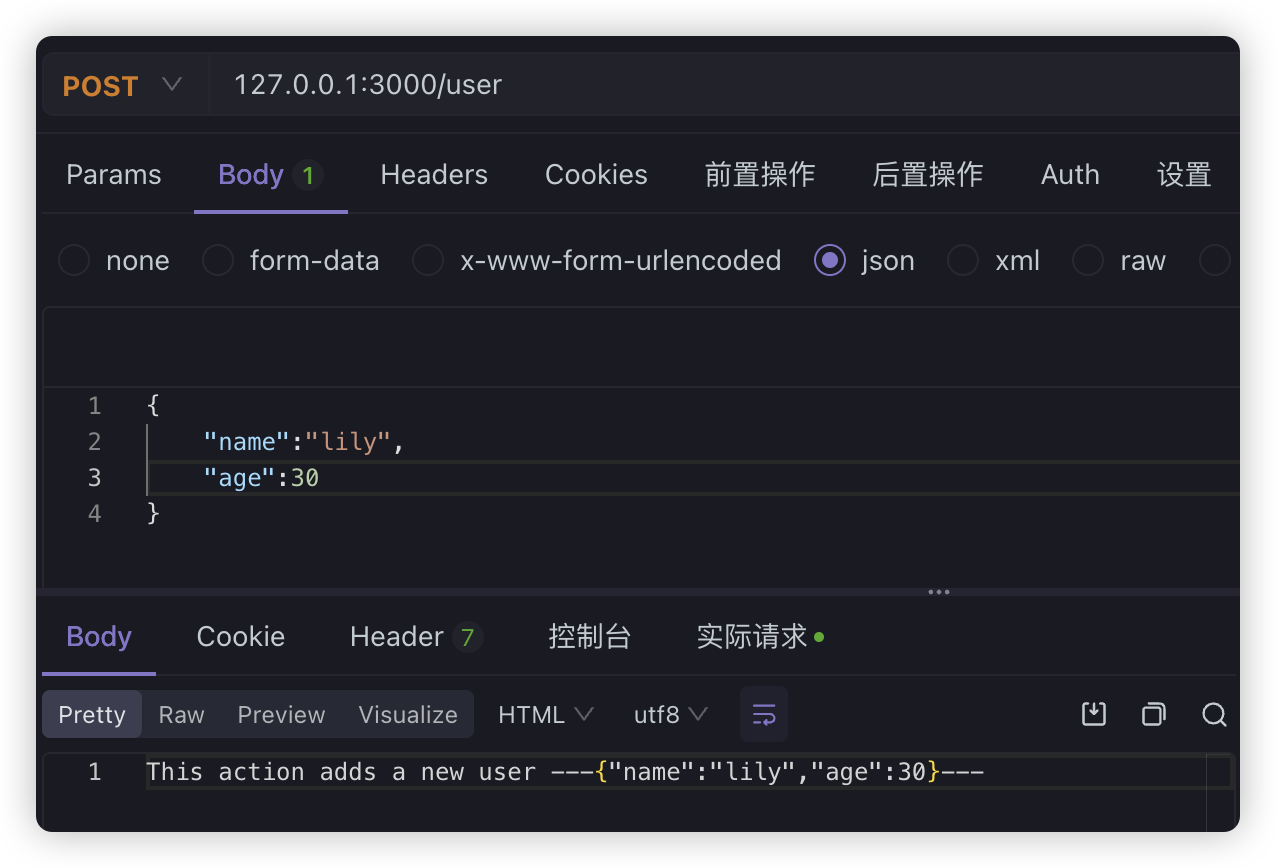Select the xml body type radio button

[x=962, y=260]
